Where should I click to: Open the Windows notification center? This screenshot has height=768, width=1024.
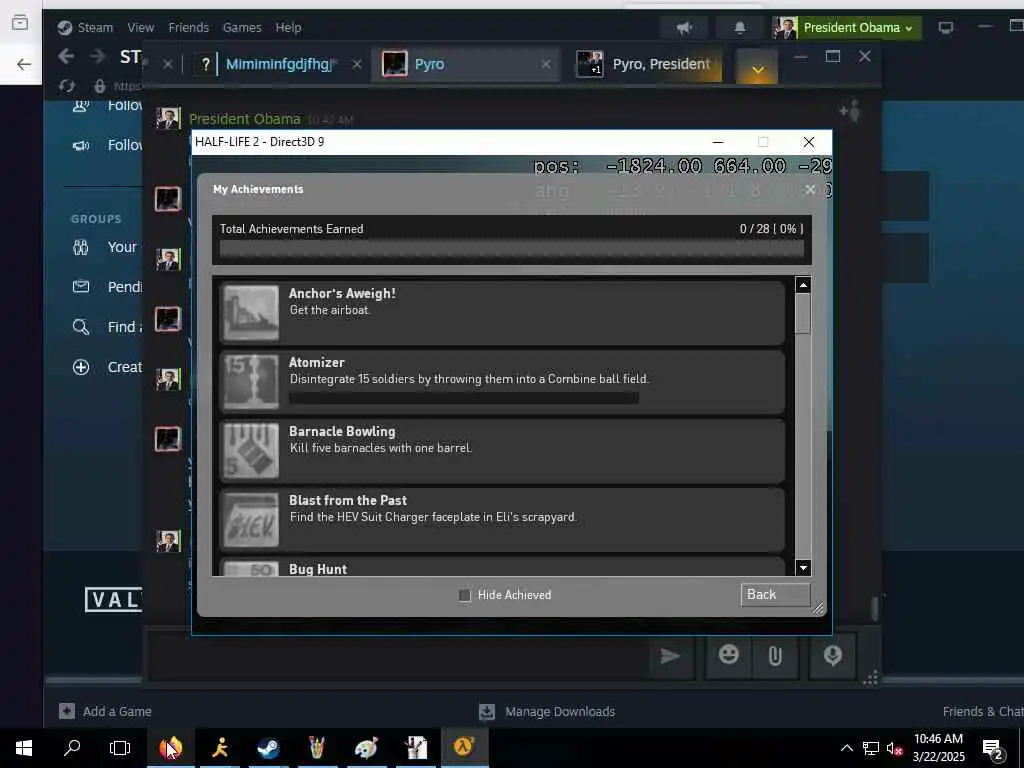993,749
